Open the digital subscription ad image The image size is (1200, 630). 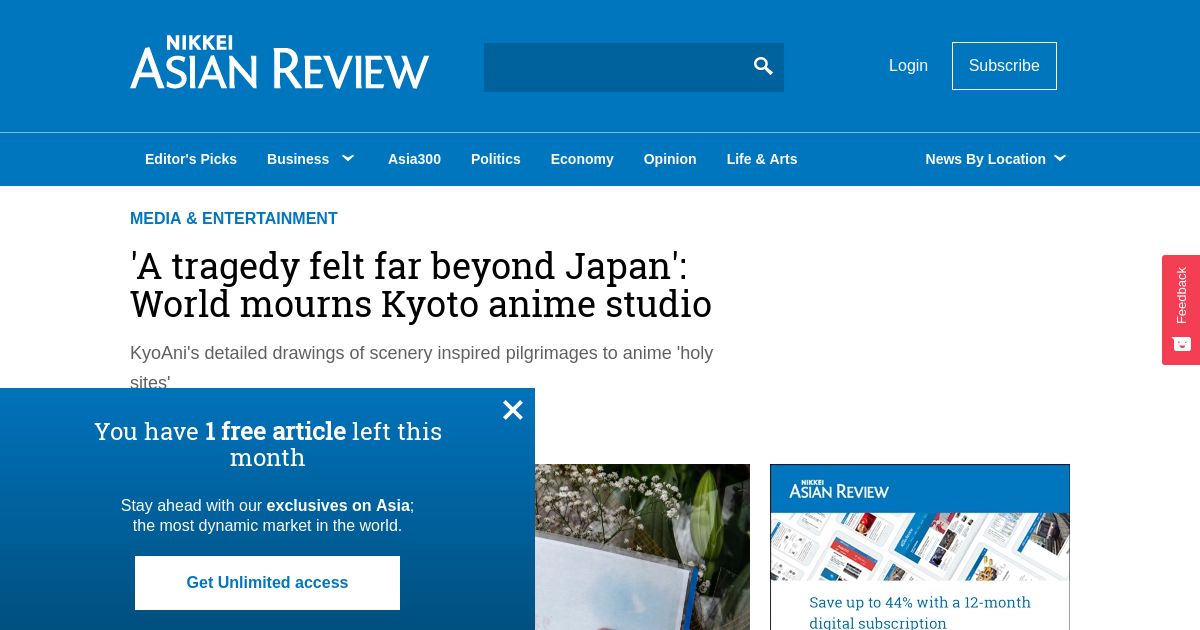point(920,547)
